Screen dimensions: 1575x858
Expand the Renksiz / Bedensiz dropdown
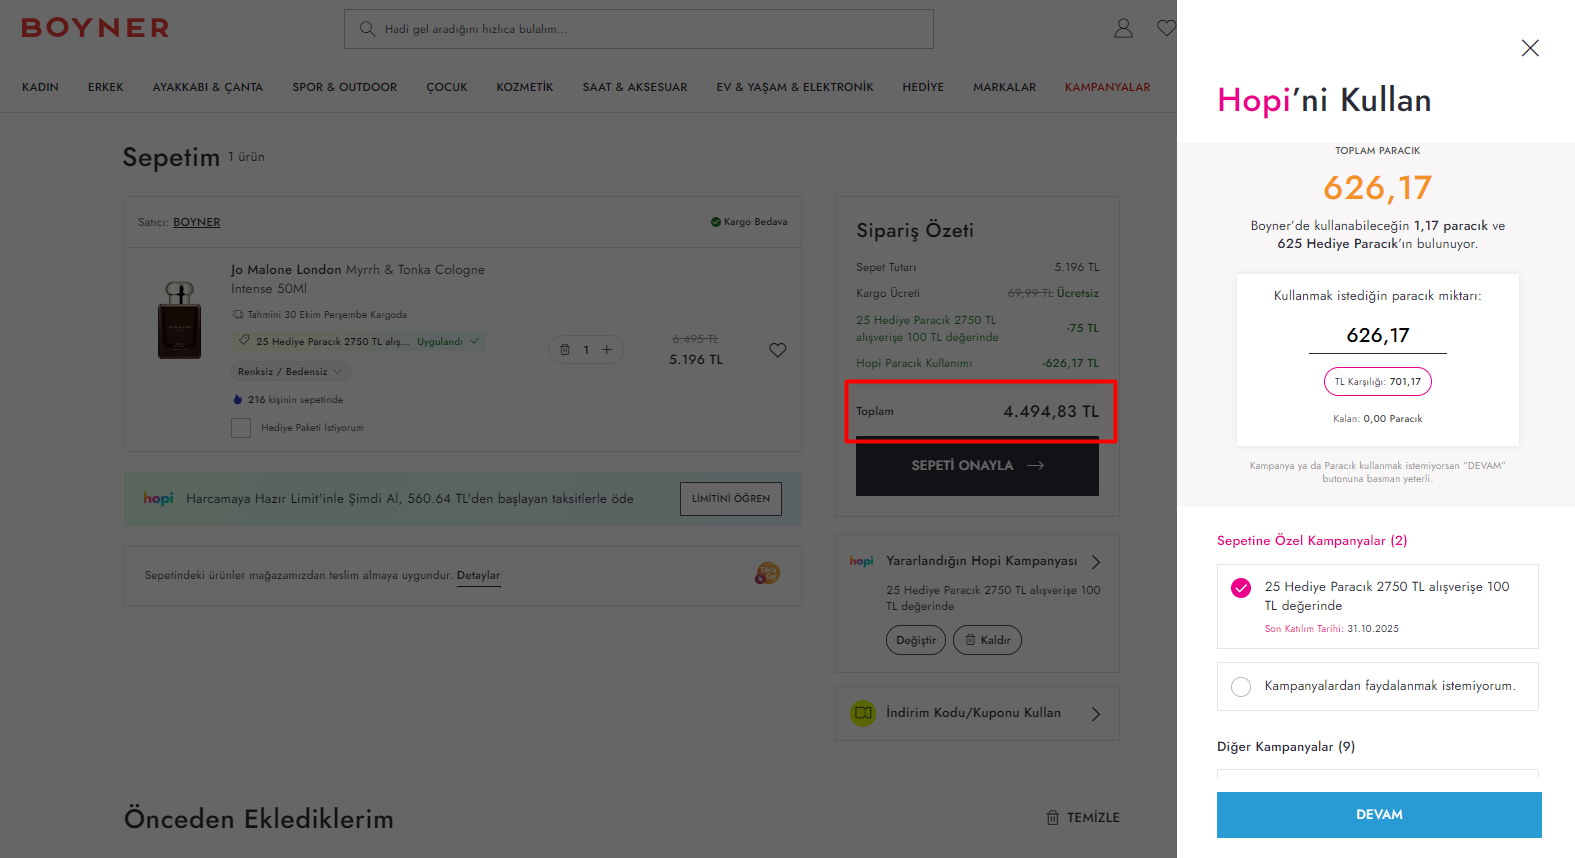pyautogui.click(x=290, y=372)
